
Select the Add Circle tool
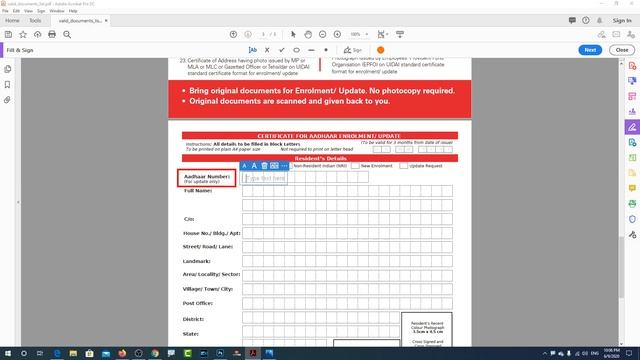click(x=296, y=50)
